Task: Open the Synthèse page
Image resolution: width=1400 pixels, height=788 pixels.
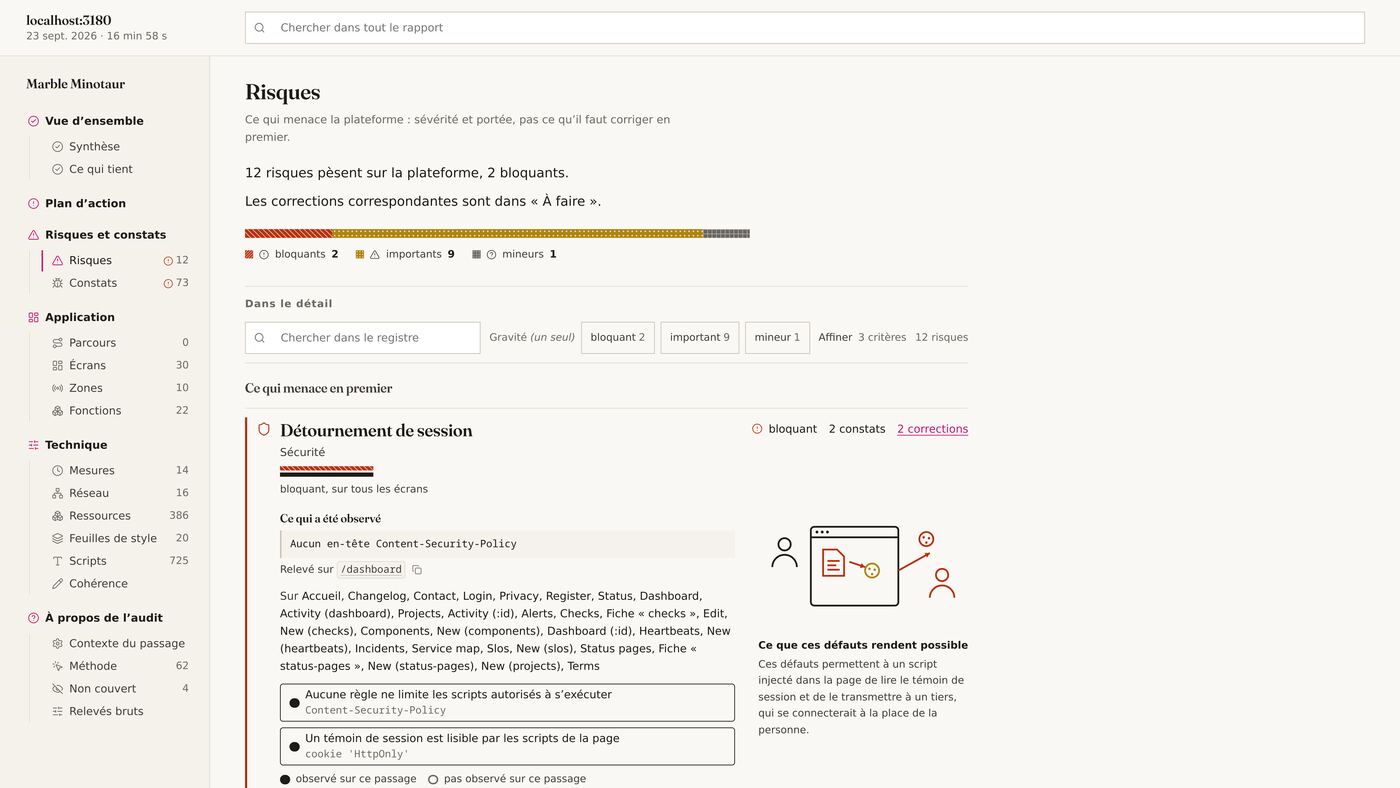Action: (x=94, y=147)
